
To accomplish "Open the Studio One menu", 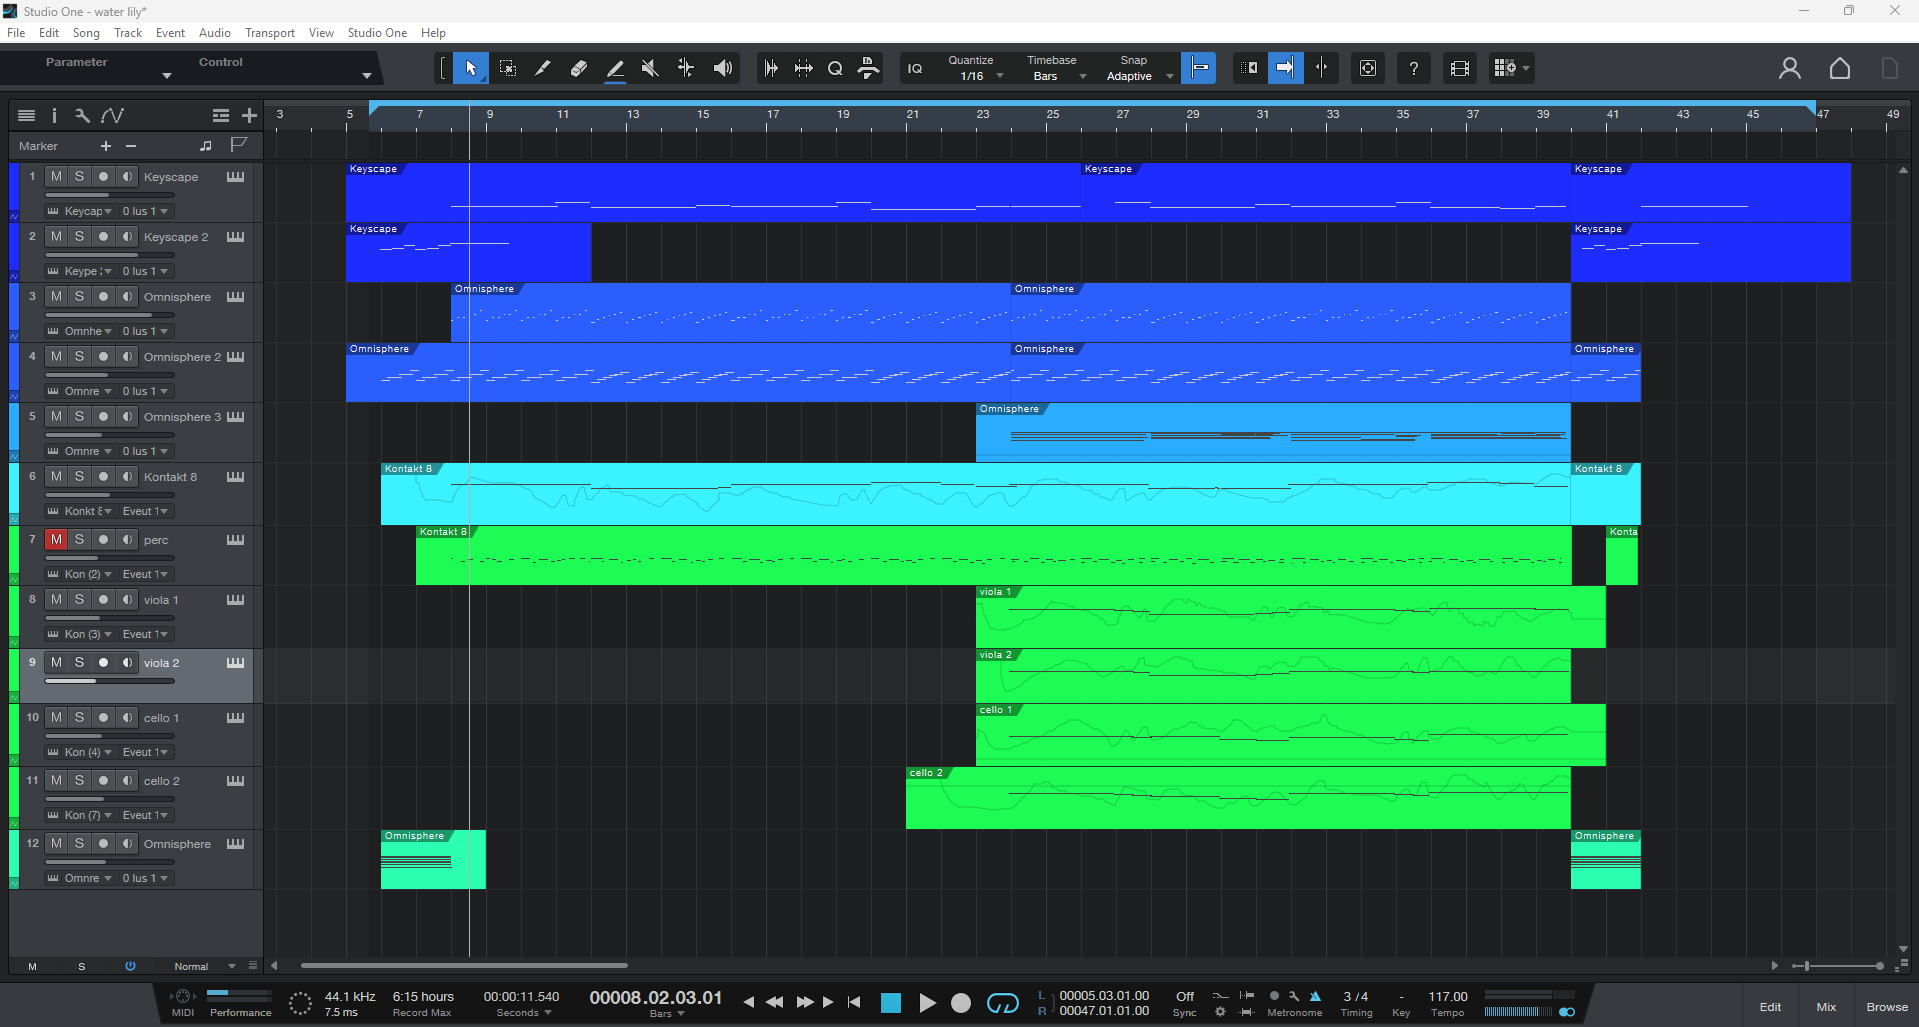I will point(377,33).
